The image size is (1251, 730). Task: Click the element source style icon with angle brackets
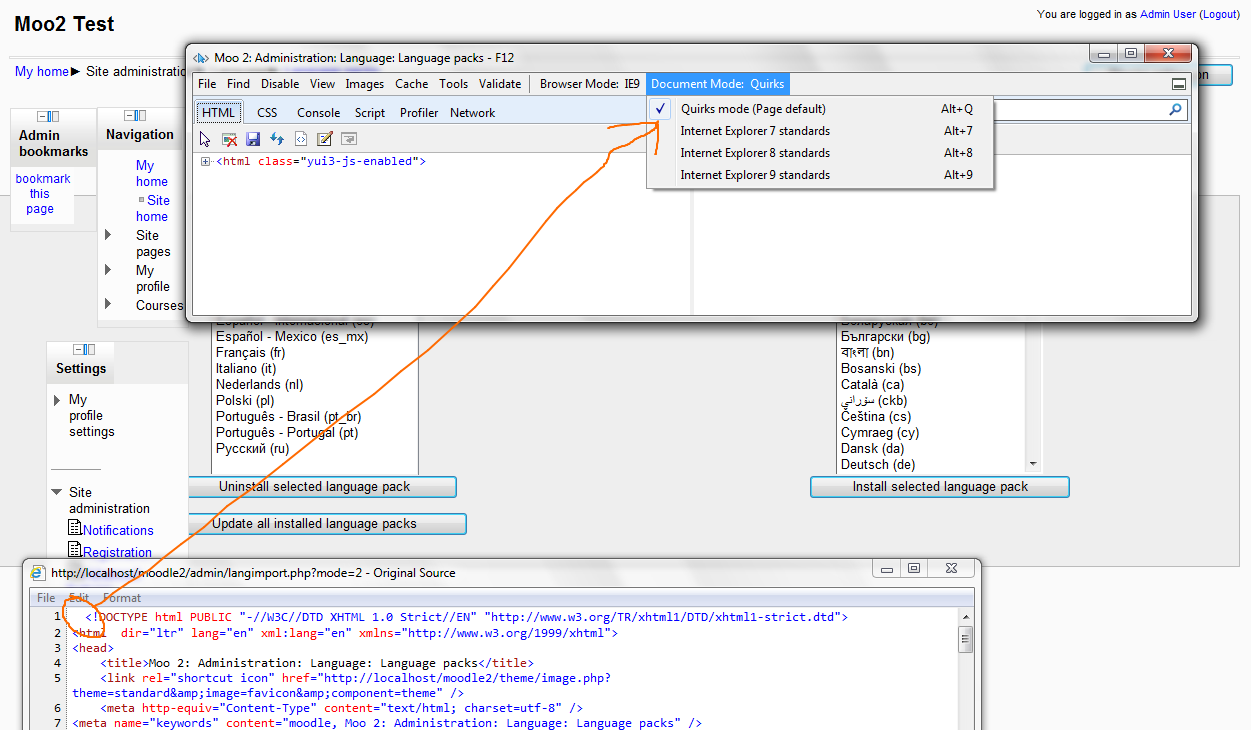click(300, 139)
